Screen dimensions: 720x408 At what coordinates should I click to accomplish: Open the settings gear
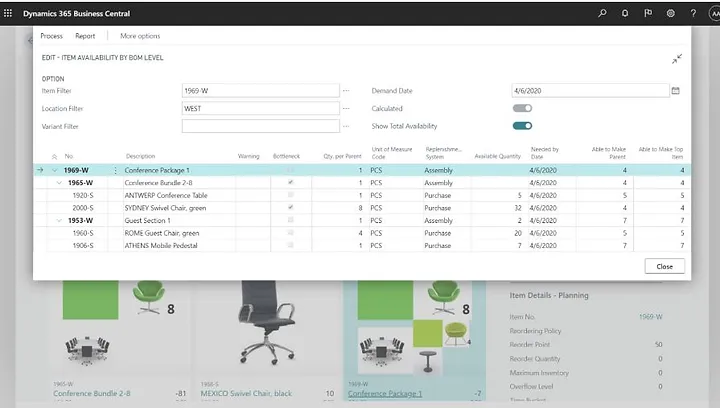coord(670,13)
